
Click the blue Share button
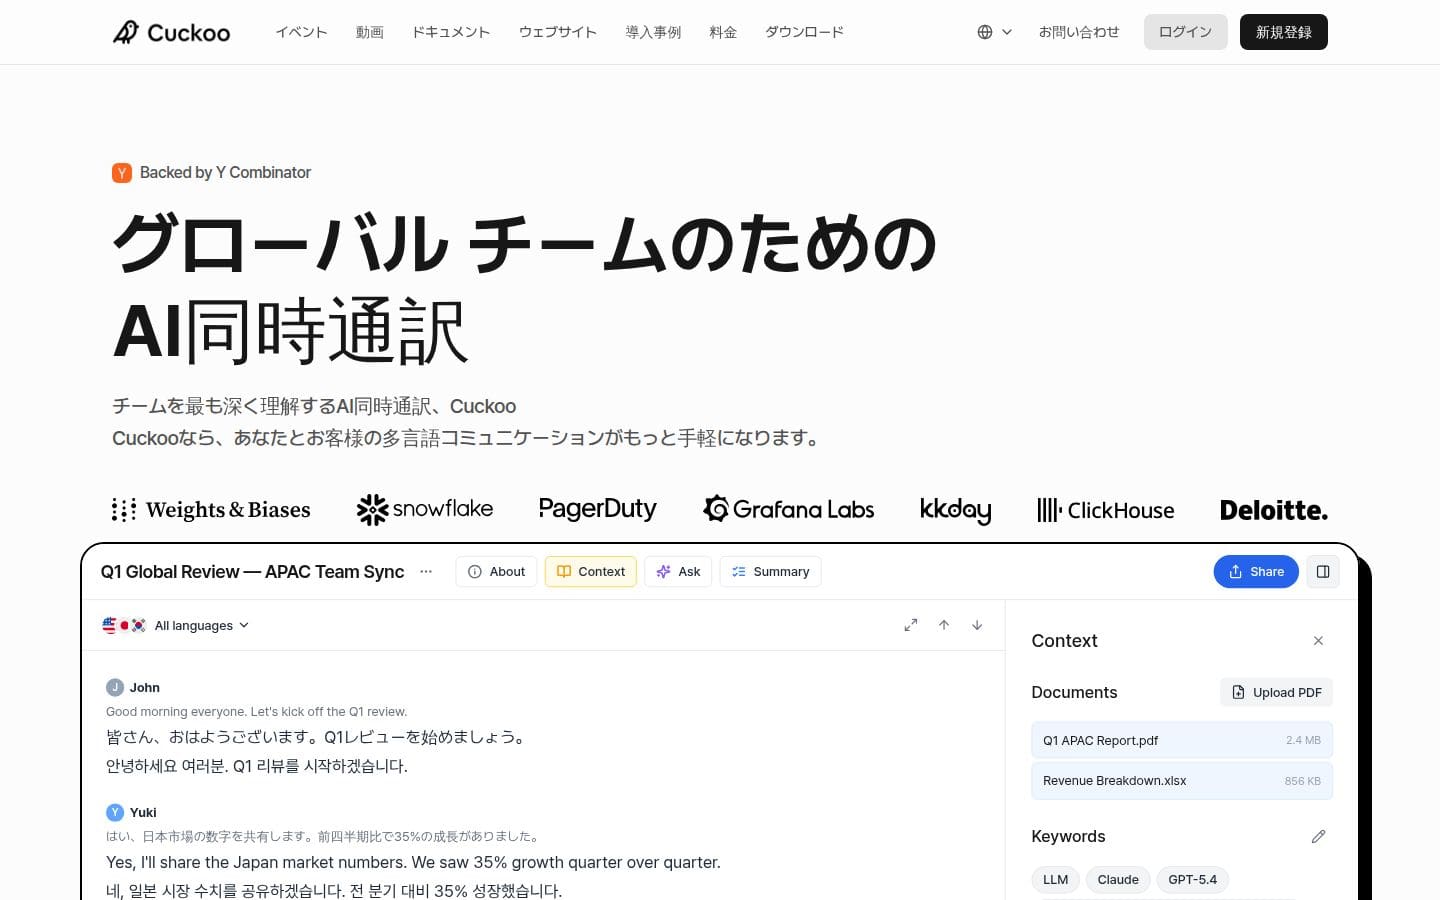(x=1256, y=572)
